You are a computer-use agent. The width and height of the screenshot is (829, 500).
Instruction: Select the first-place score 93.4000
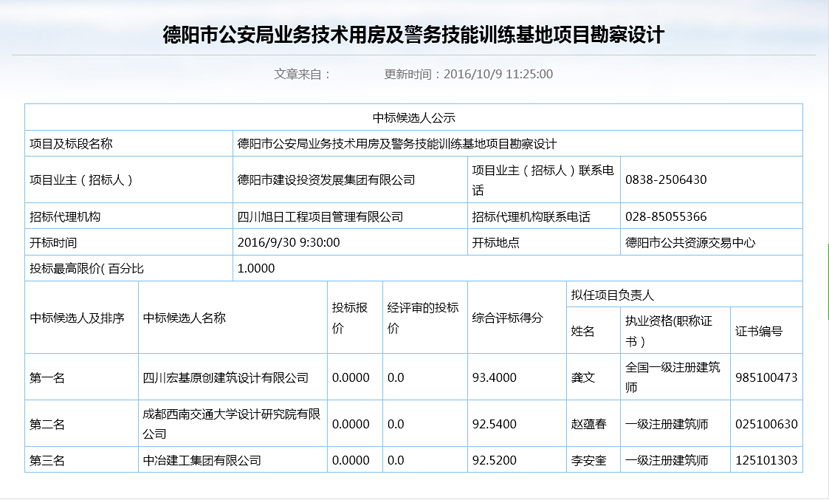pos(494,378)
